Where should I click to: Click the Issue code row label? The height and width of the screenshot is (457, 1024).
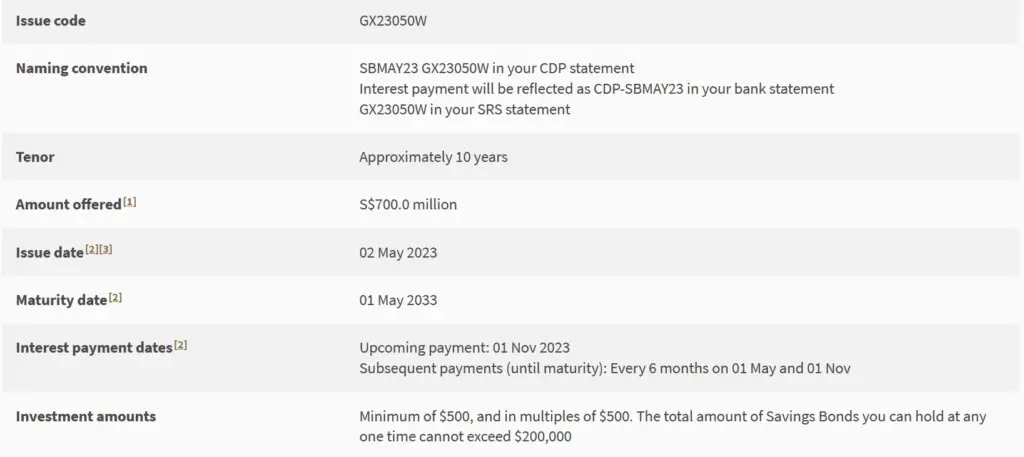point(50,21)
